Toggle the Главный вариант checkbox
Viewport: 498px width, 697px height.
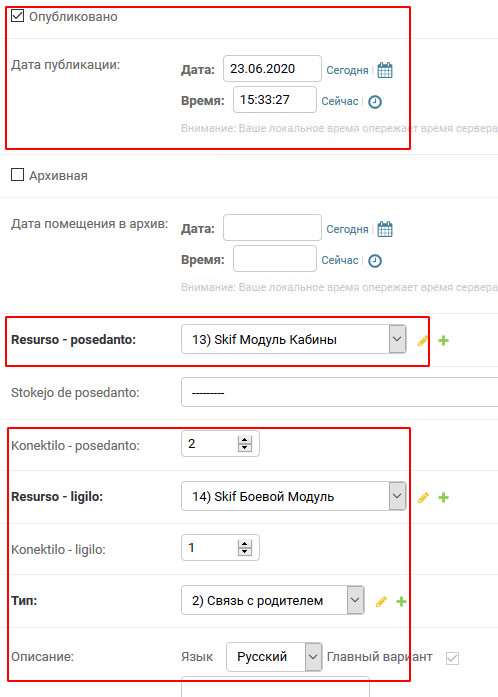point(452,658)
